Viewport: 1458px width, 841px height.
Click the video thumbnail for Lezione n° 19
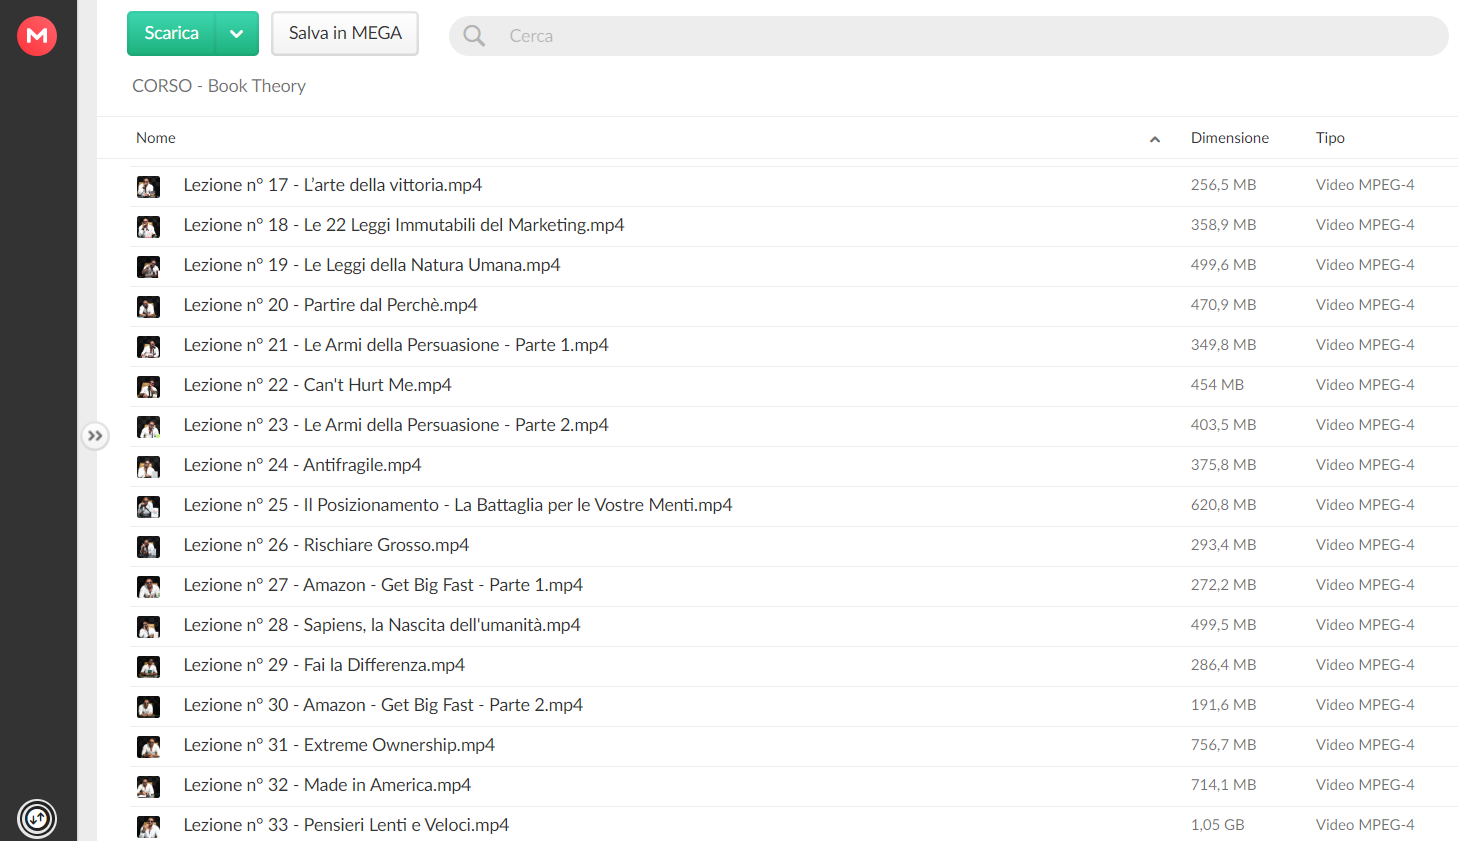coord(148,266)
